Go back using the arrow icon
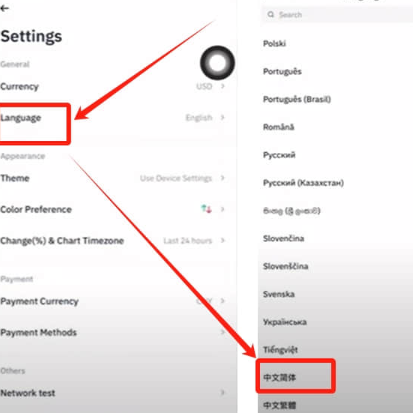 click(5, 8)
